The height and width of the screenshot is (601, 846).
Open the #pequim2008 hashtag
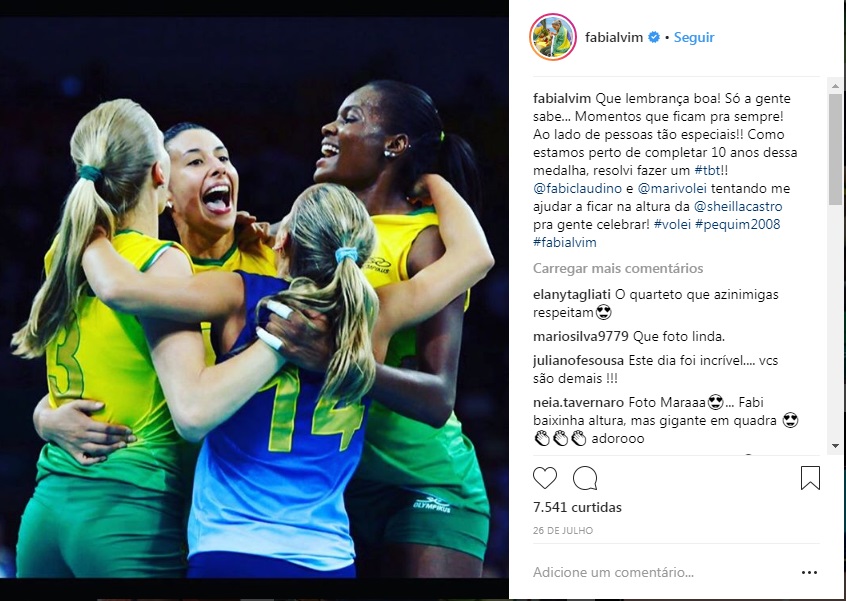[738, 224]
